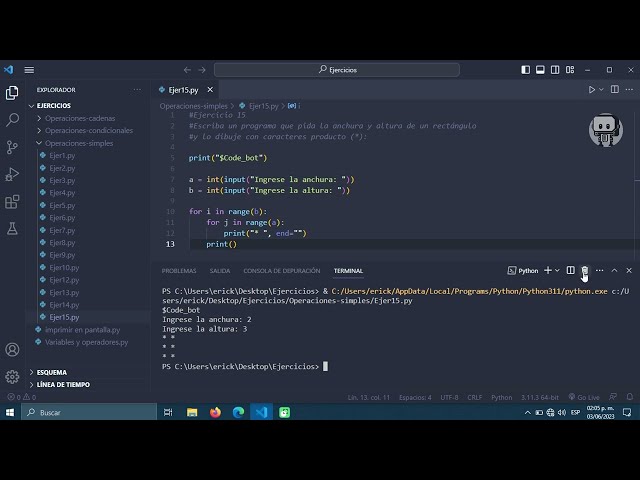Change encoding via UTF-8 status item
Screen dimensions: 640x480
[x=449, y=397]
